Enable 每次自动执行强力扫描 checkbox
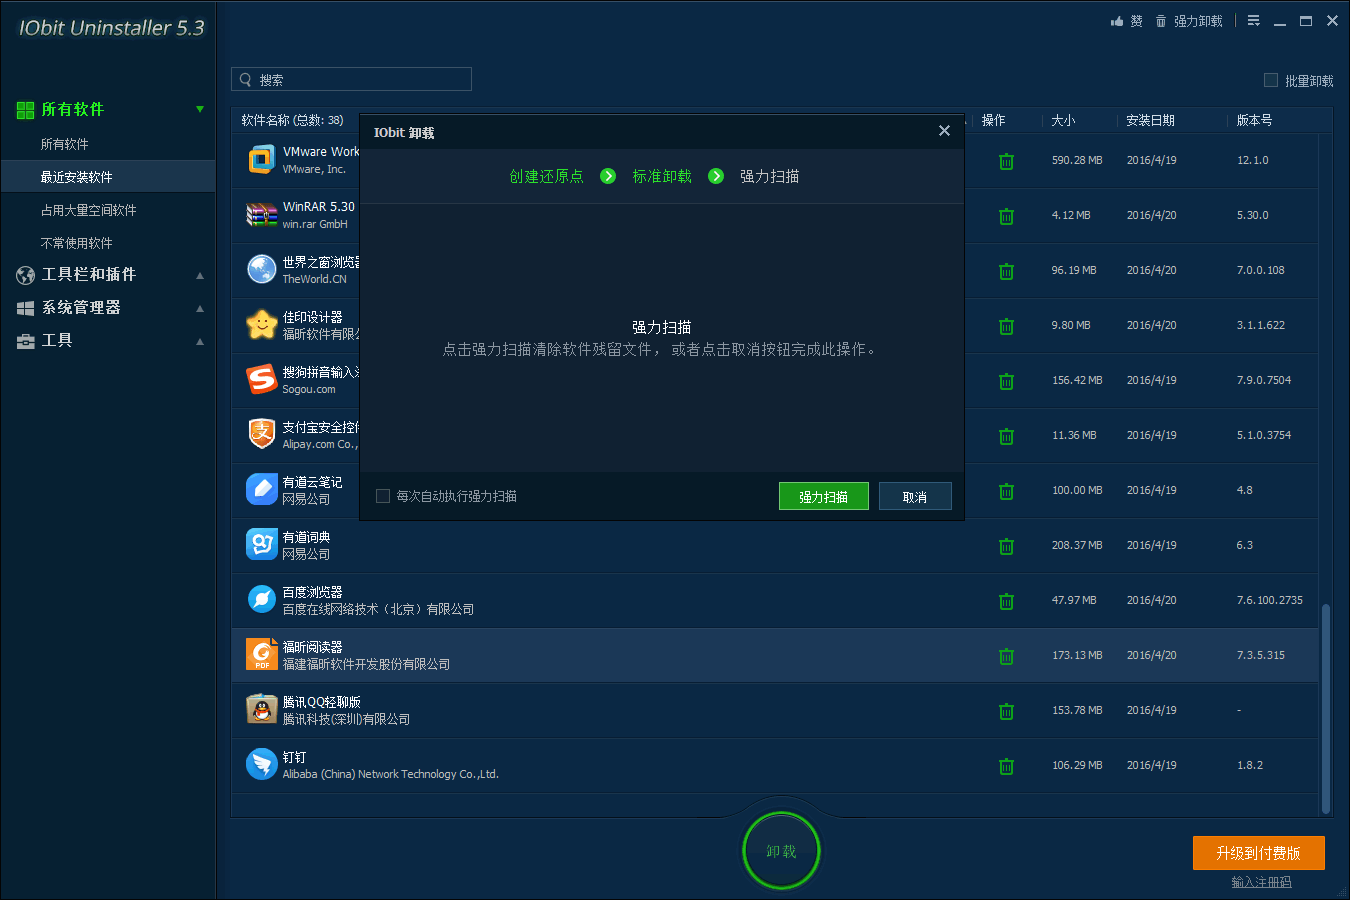This screenshot has width=1350, height=900. [383, 496]
